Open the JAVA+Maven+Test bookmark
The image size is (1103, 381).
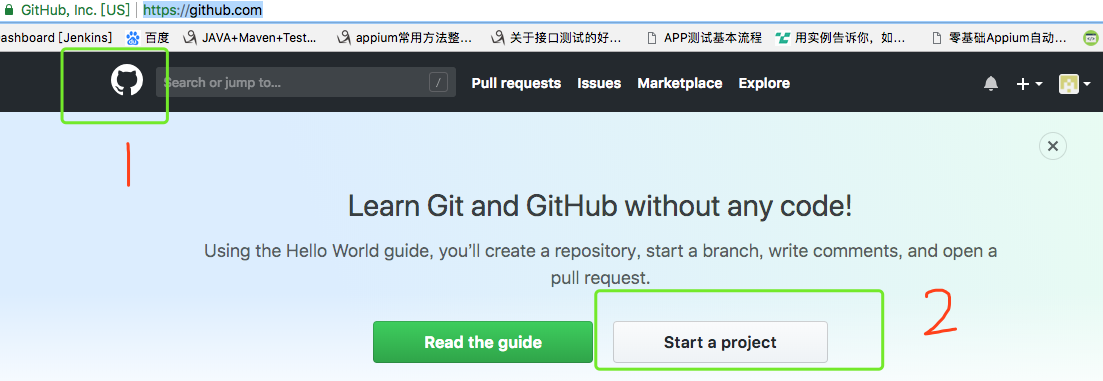point(250,38)
